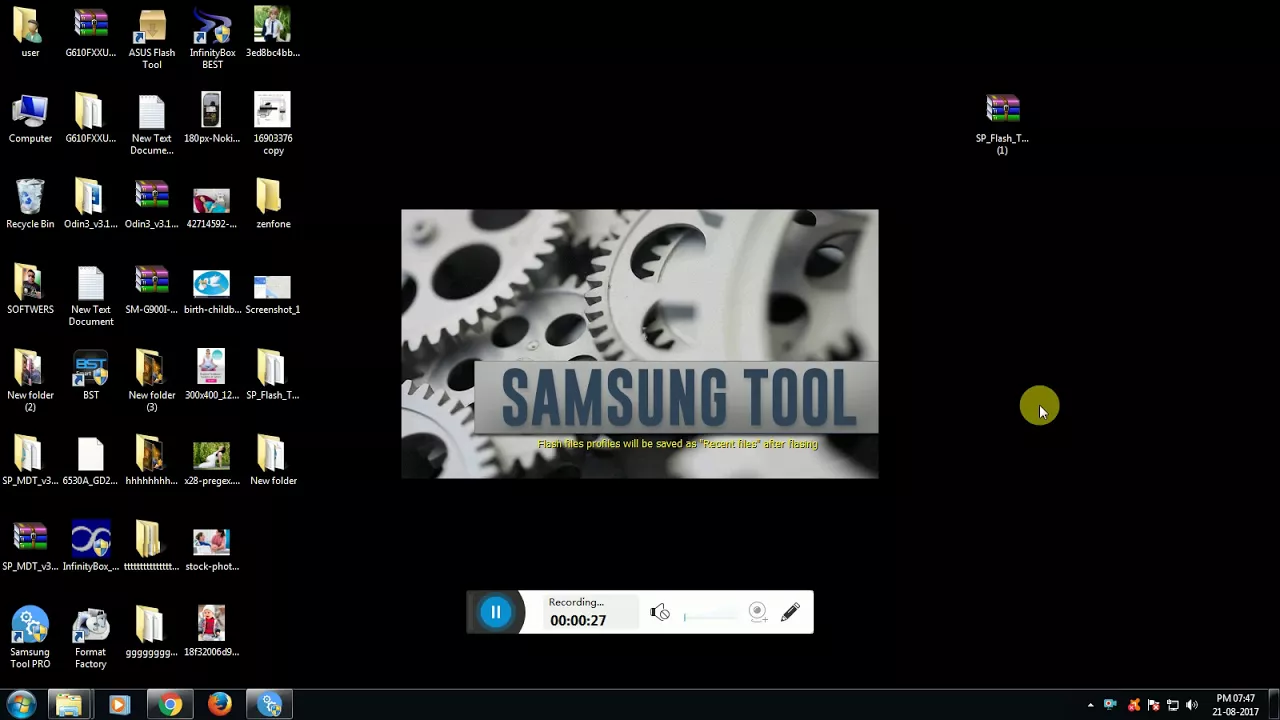Open the screen recorder tray icon
The height and width of the screenshot is (720, 1280).
point(1110,705)
